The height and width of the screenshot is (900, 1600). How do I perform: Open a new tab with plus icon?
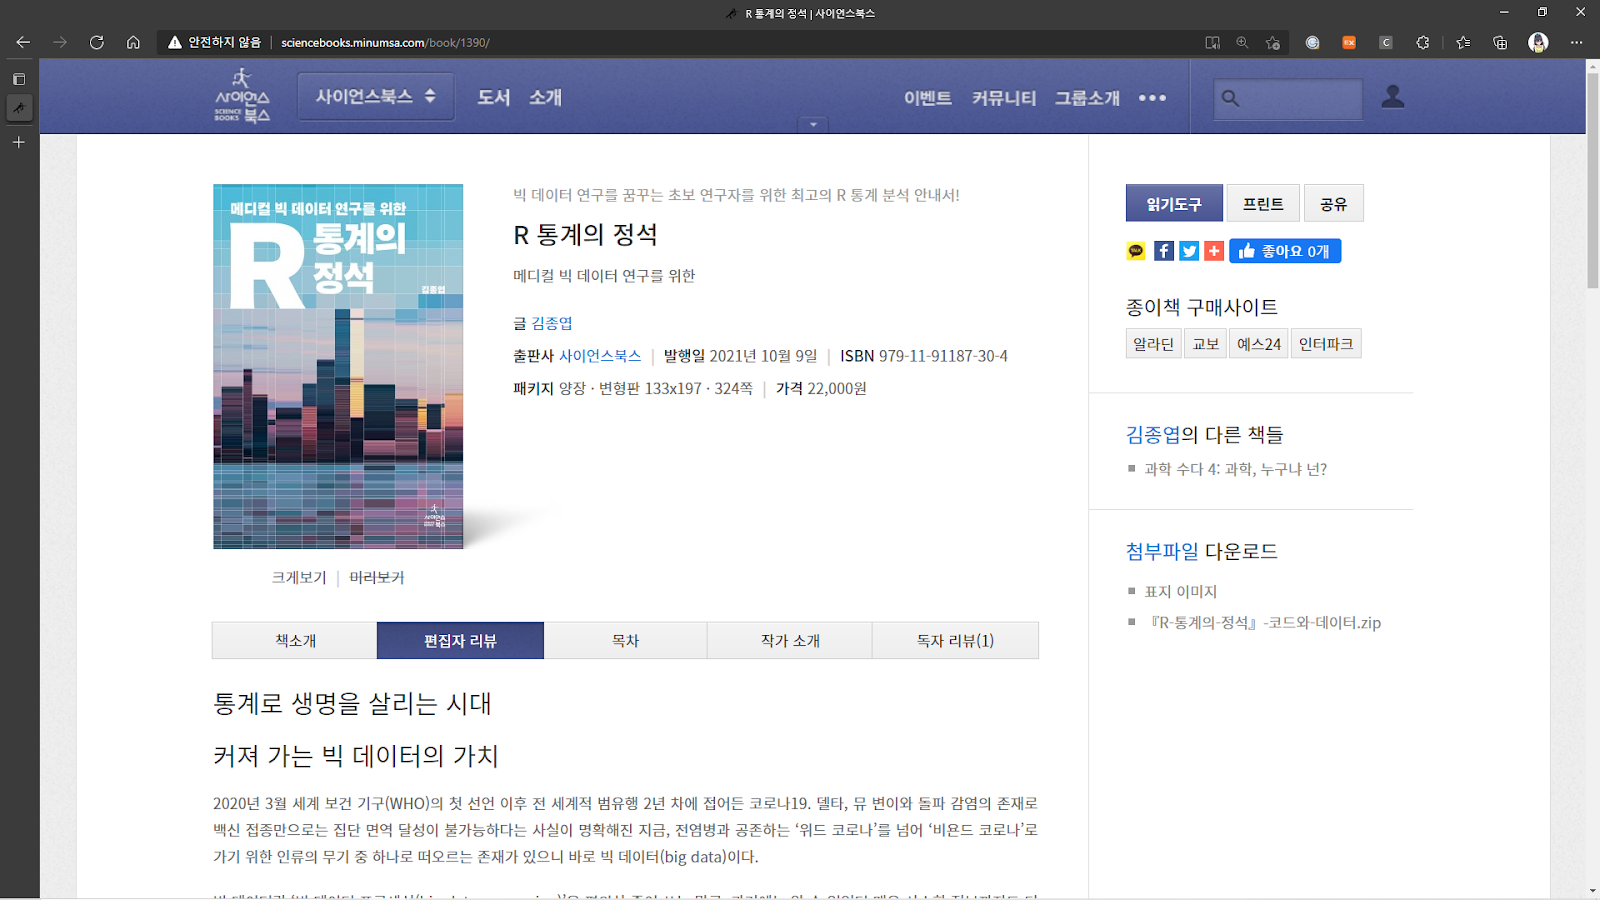(19, 142)
